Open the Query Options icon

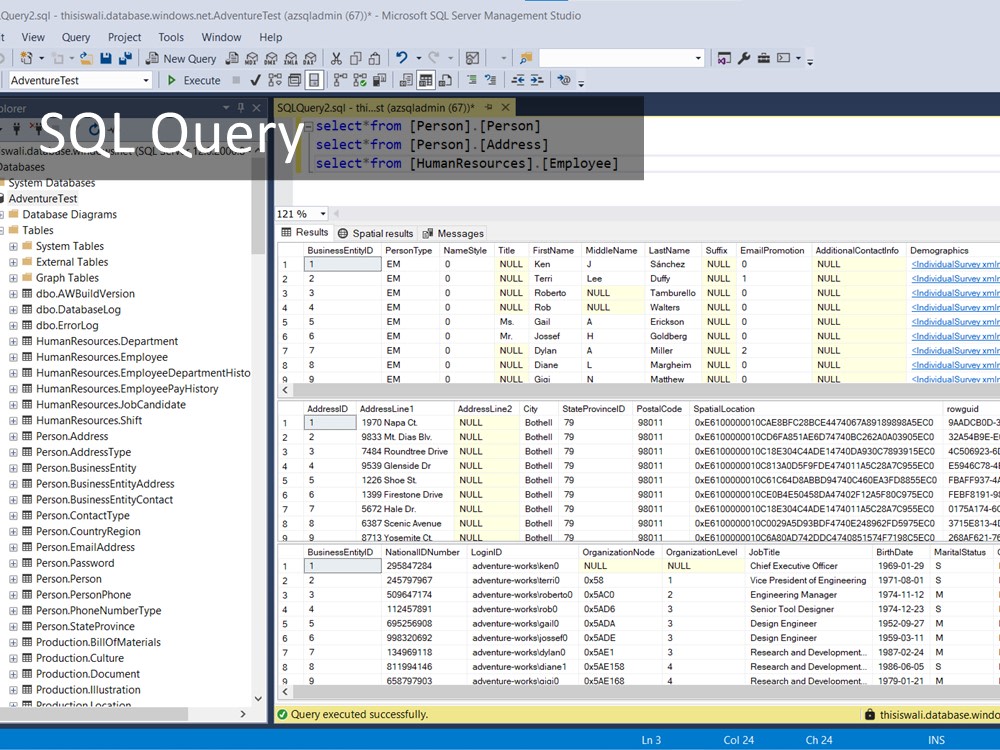(x=294, y=80)
